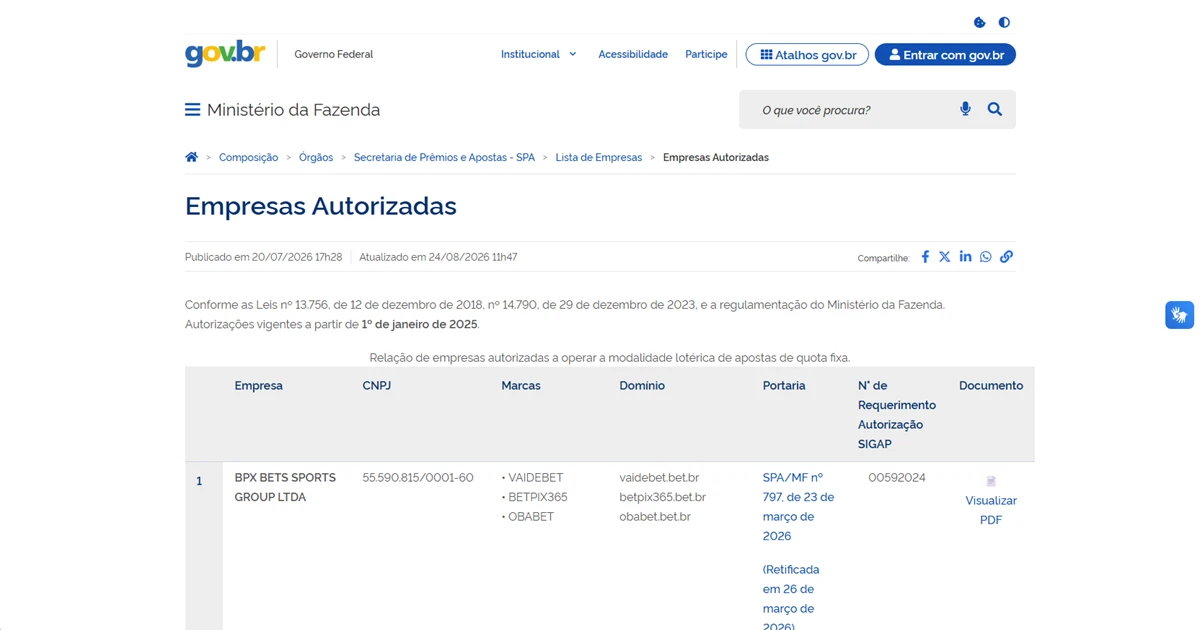The height and width of the screenshot is (630, 1200).
Task: Select BETPIX365 brand entry
Action: point(535,497)
